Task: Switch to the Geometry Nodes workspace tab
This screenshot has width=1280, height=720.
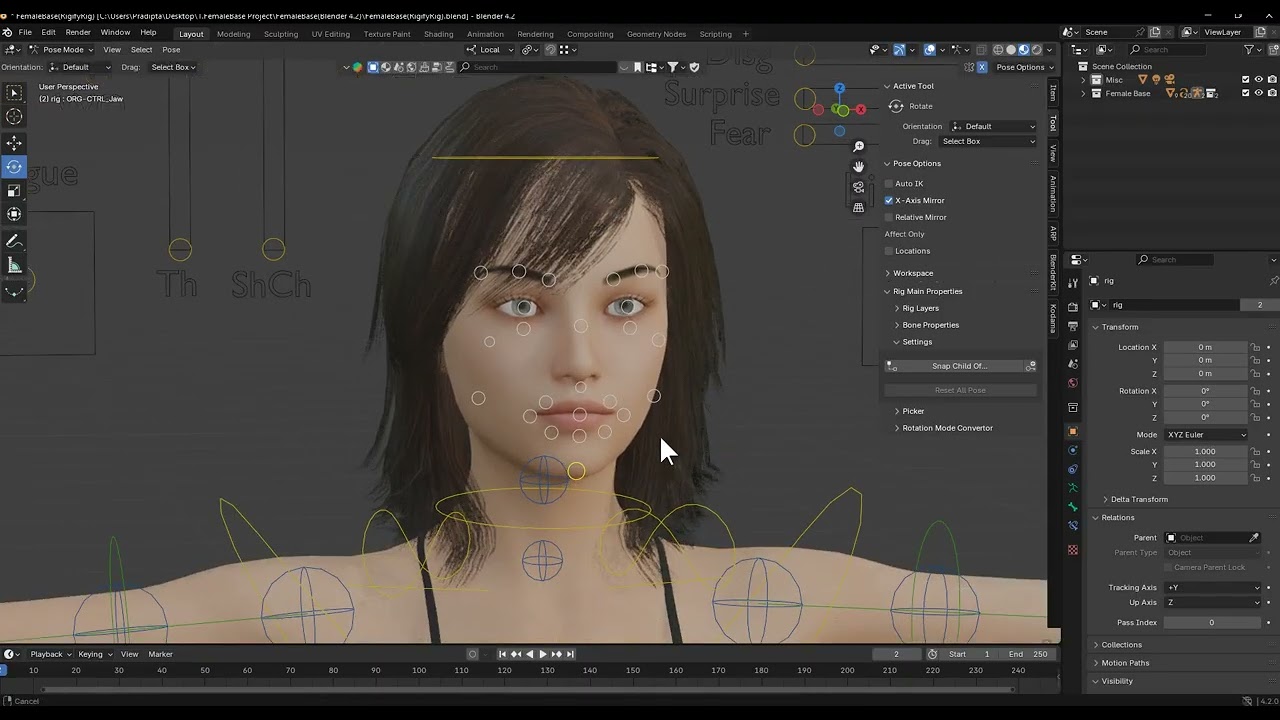Action: coord(656,34)
